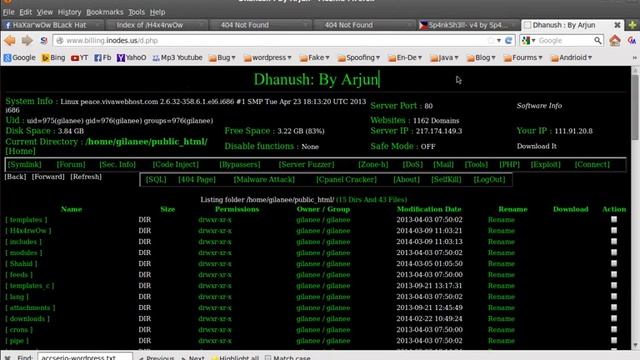The height and width of the screenshot is (360, 640).
Task: Tick the checkbox for templates_c folder
Action: point(614,285)
